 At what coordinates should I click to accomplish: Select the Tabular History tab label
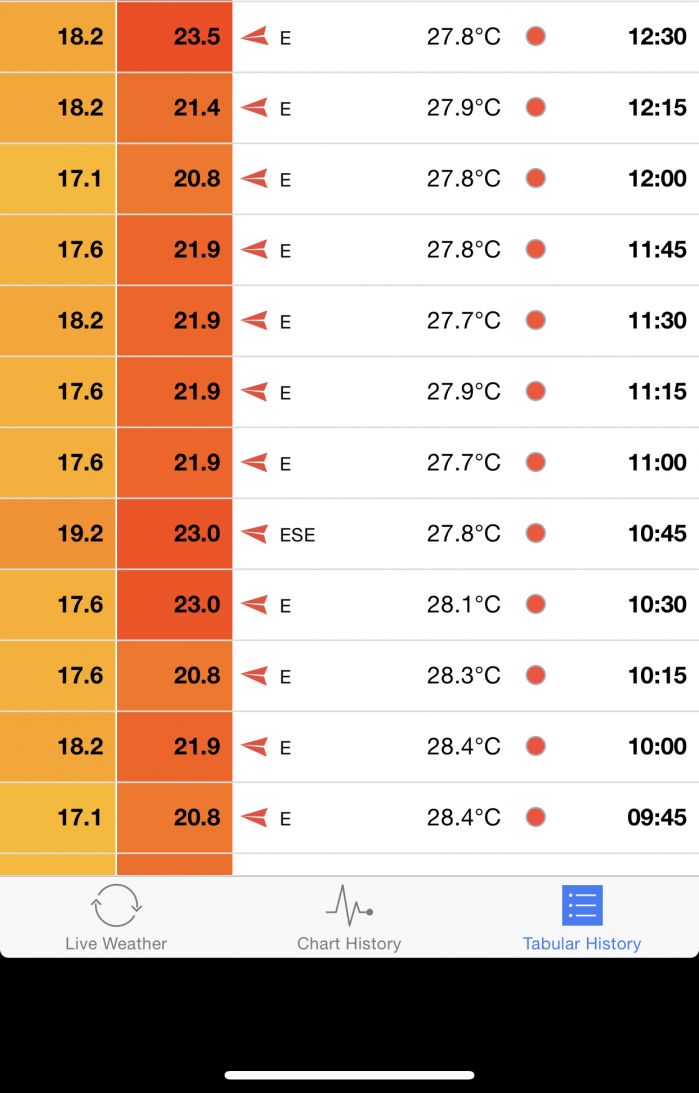[581, 943]
